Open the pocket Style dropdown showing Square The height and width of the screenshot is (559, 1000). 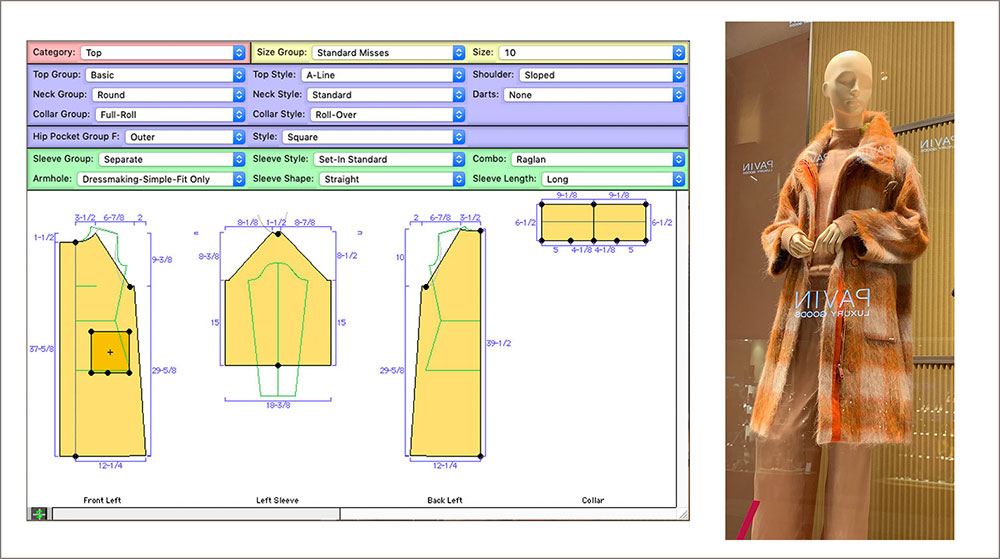(x=373, y=137)
